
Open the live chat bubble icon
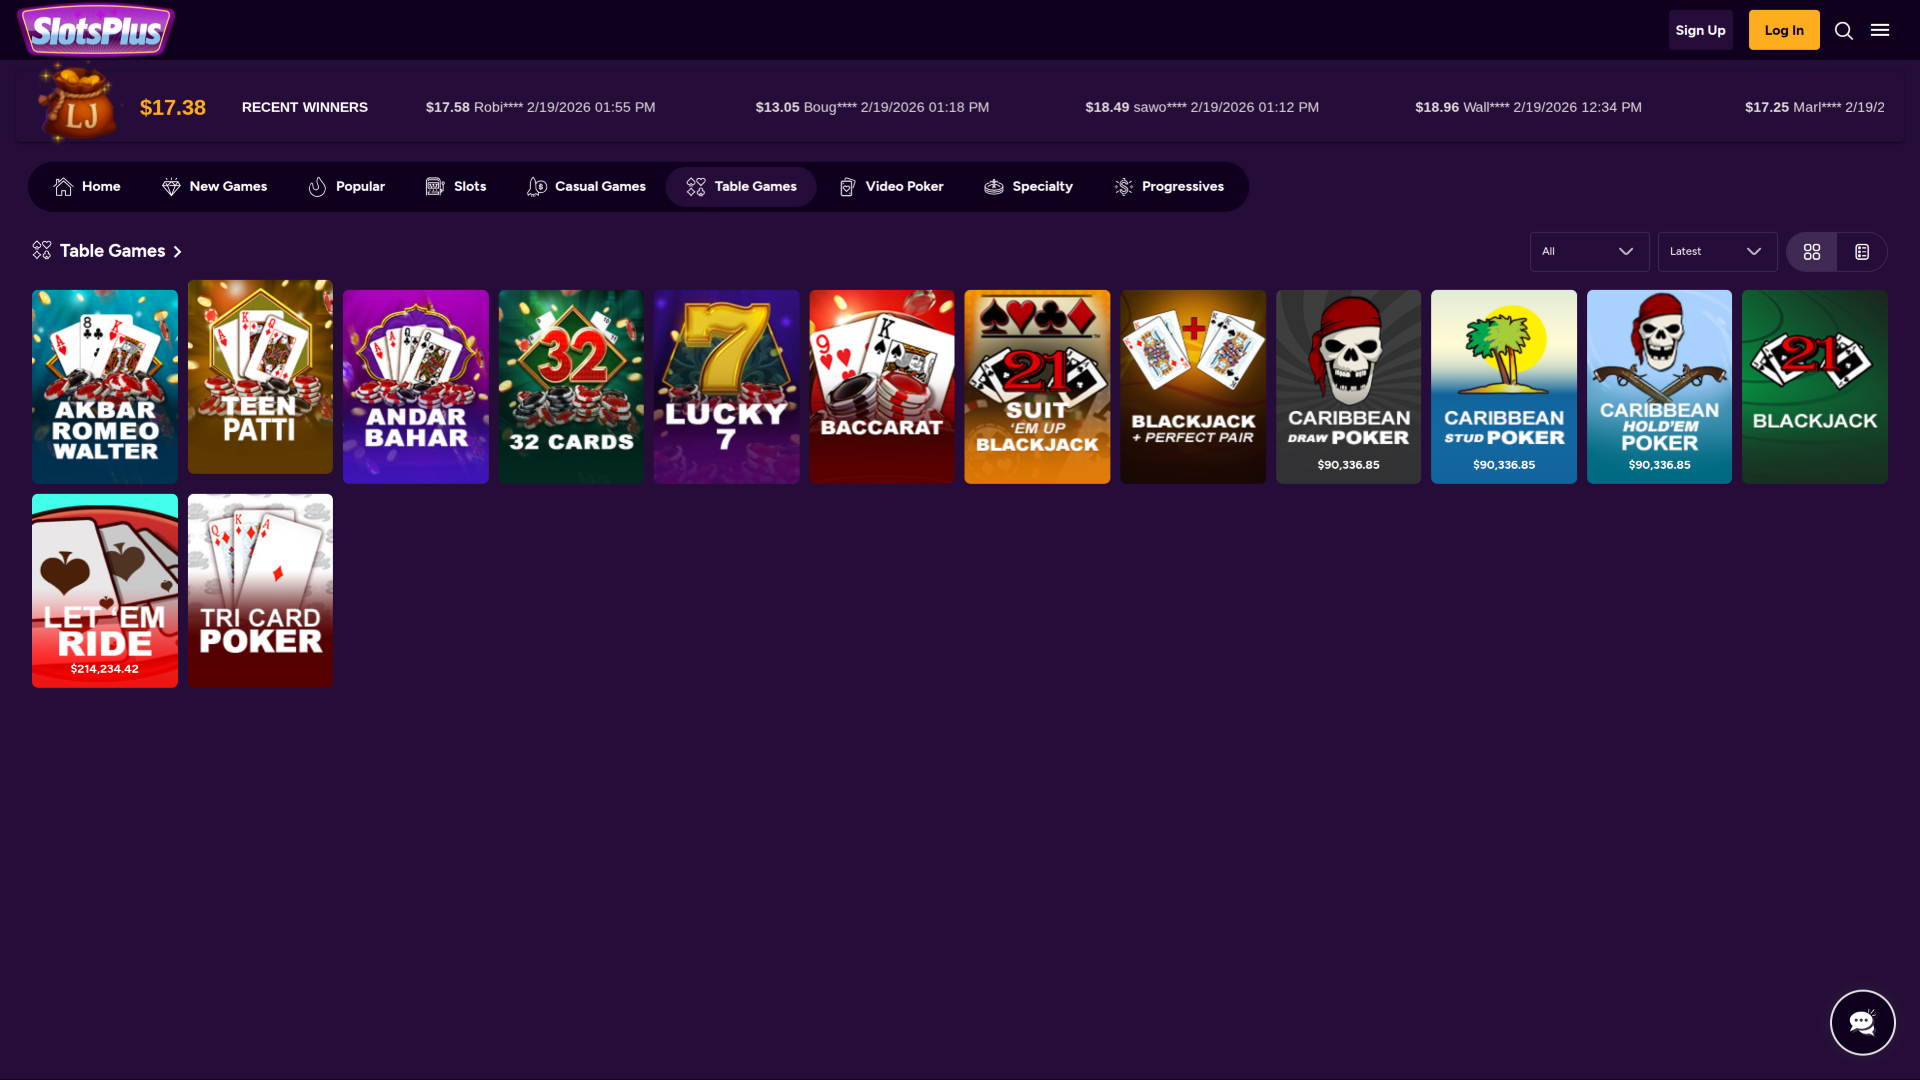pos(1862,1022)
